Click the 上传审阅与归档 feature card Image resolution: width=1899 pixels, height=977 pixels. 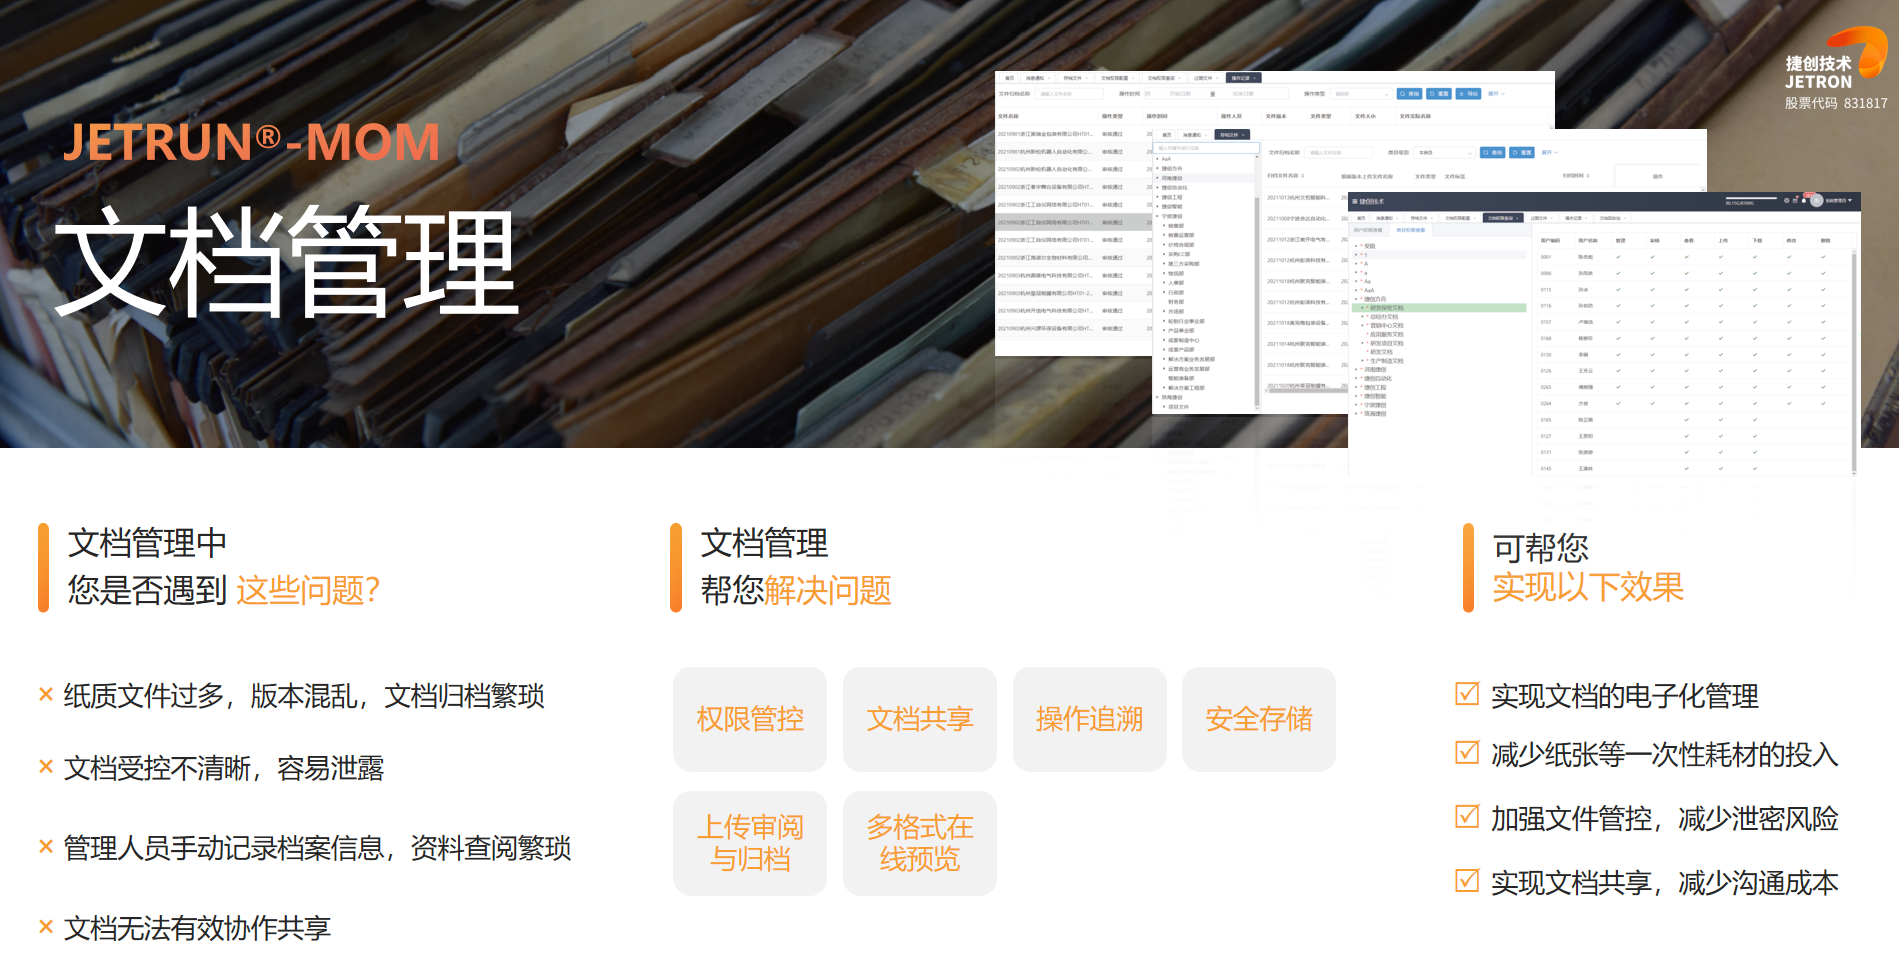750,843
